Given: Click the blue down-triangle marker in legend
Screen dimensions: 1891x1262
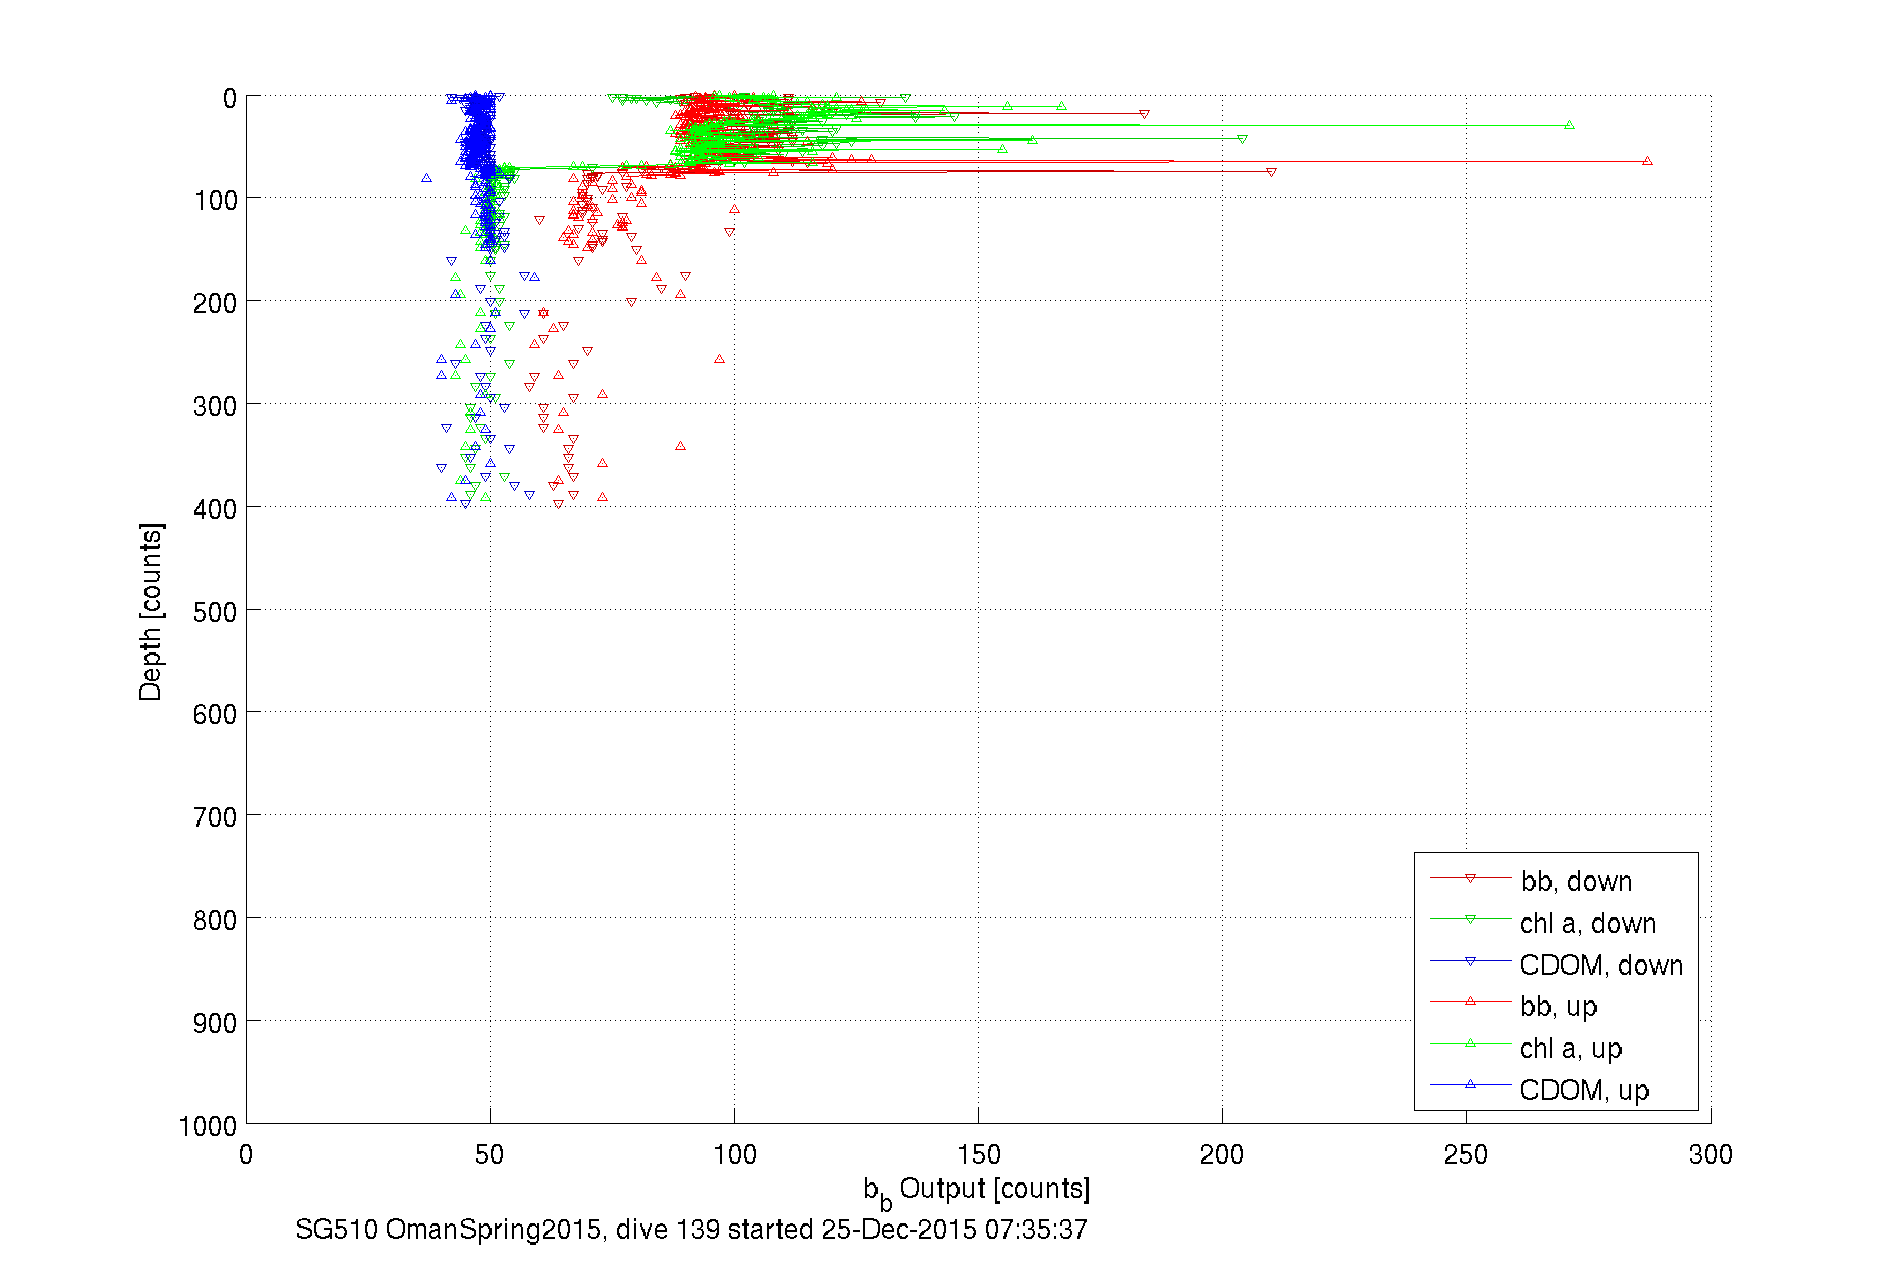Looking at the screenshot, I should click(1470, 961).
